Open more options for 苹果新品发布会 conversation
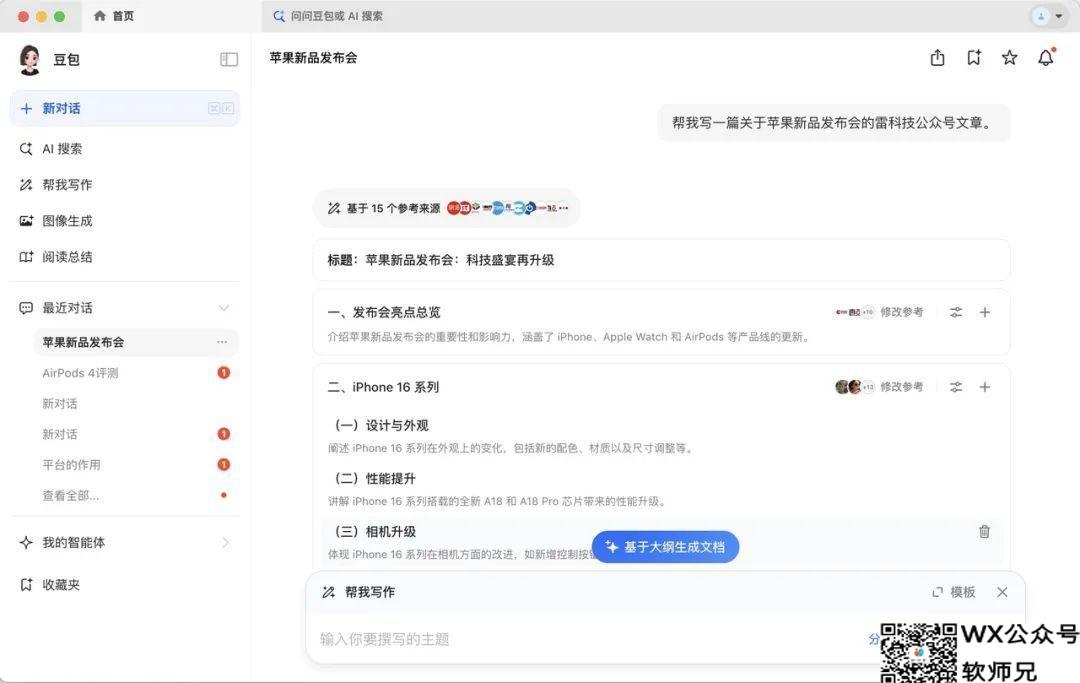 (x=222, y=342)
